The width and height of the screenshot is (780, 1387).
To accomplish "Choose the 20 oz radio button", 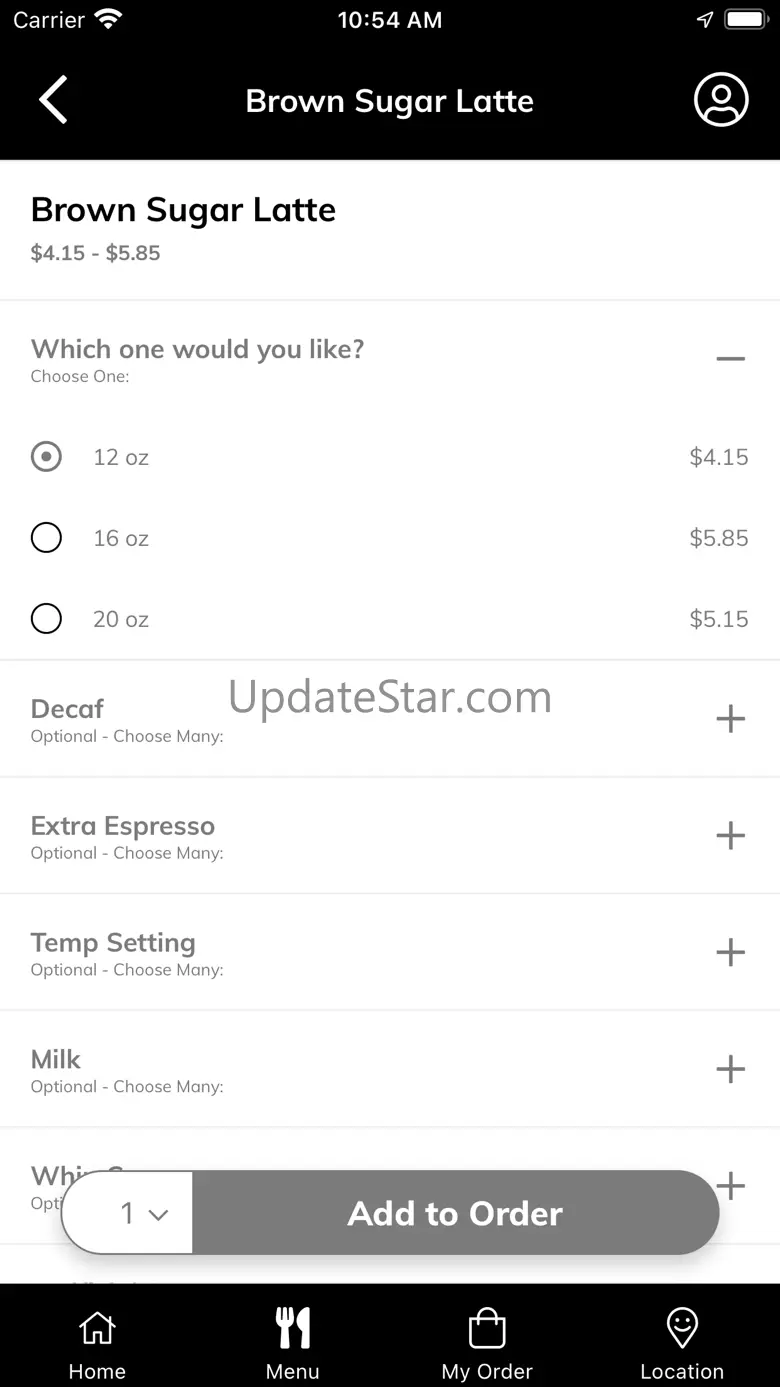I will tap(46, 619).
